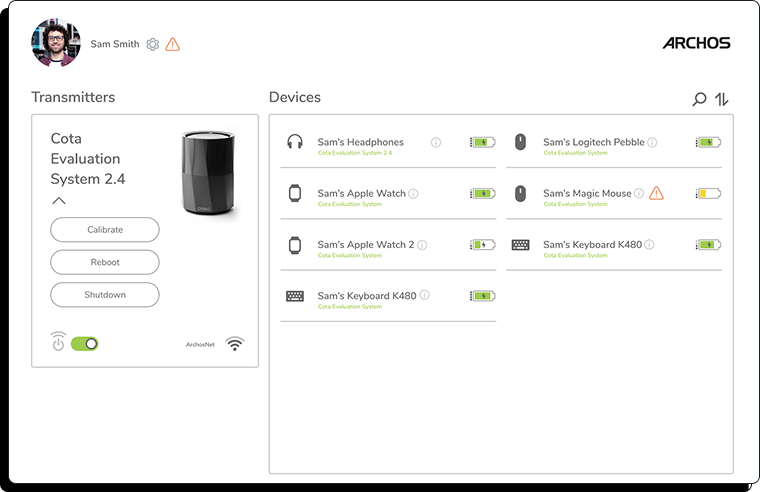Open device search magnifier icon
Screen dimensions: 760x492
(699, 99)
